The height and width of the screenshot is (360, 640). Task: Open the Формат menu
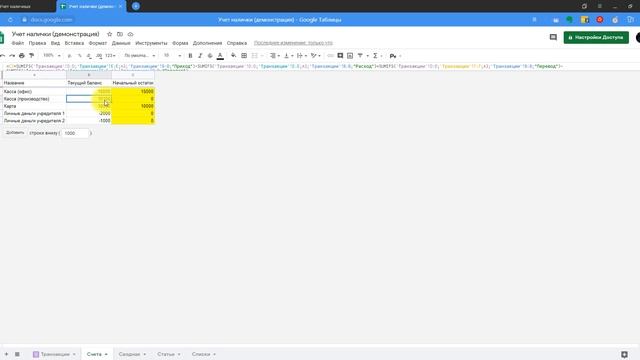[98, 43]
